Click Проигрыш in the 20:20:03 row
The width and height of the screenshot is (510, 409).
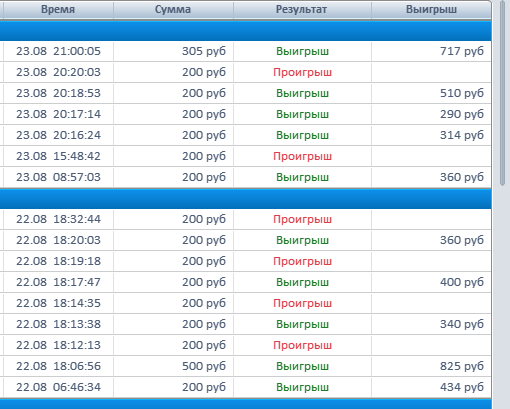[302, 72]
